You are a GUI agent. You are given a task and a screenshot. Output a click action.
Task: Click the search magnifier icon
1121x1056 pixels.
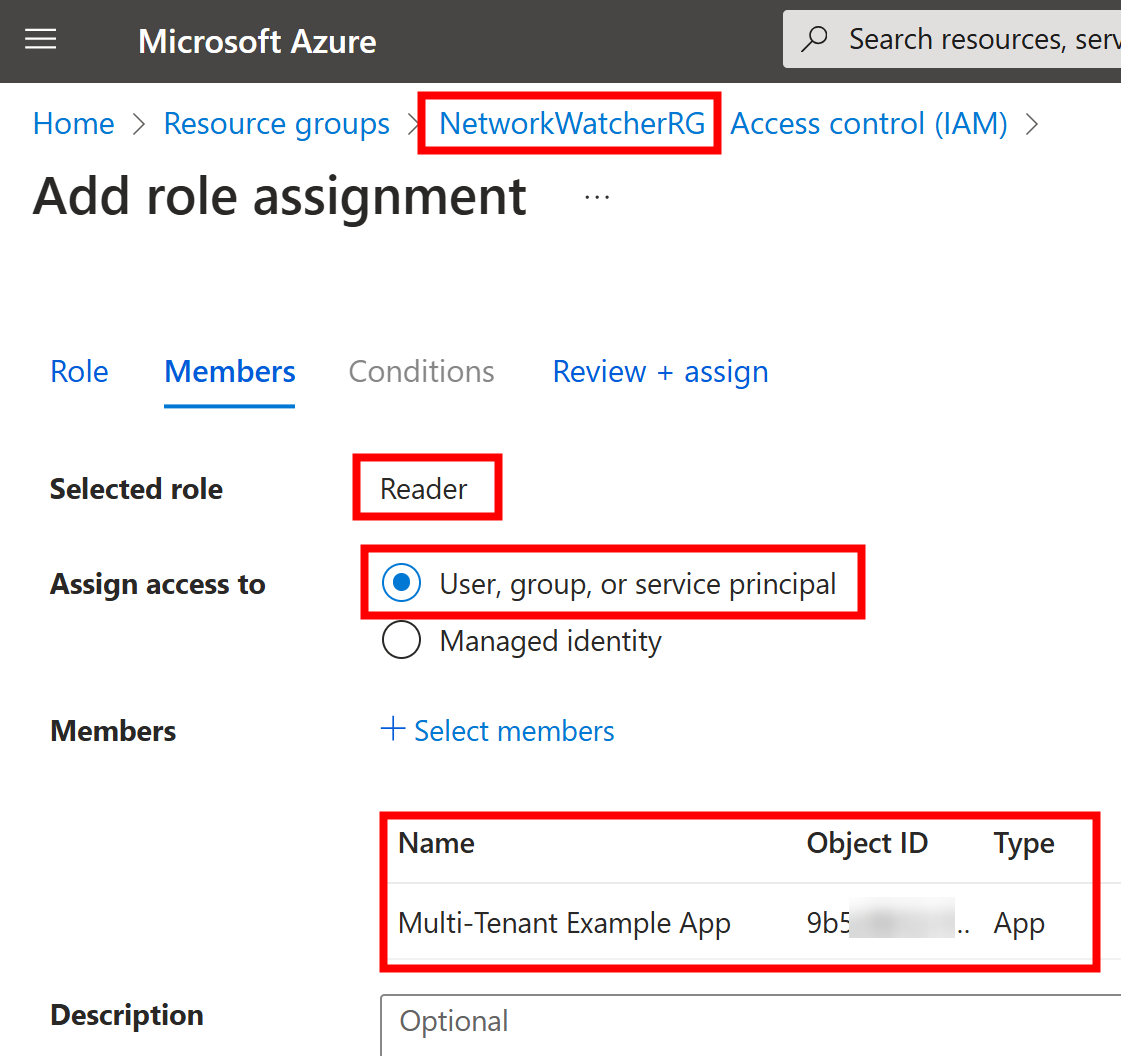814,39
